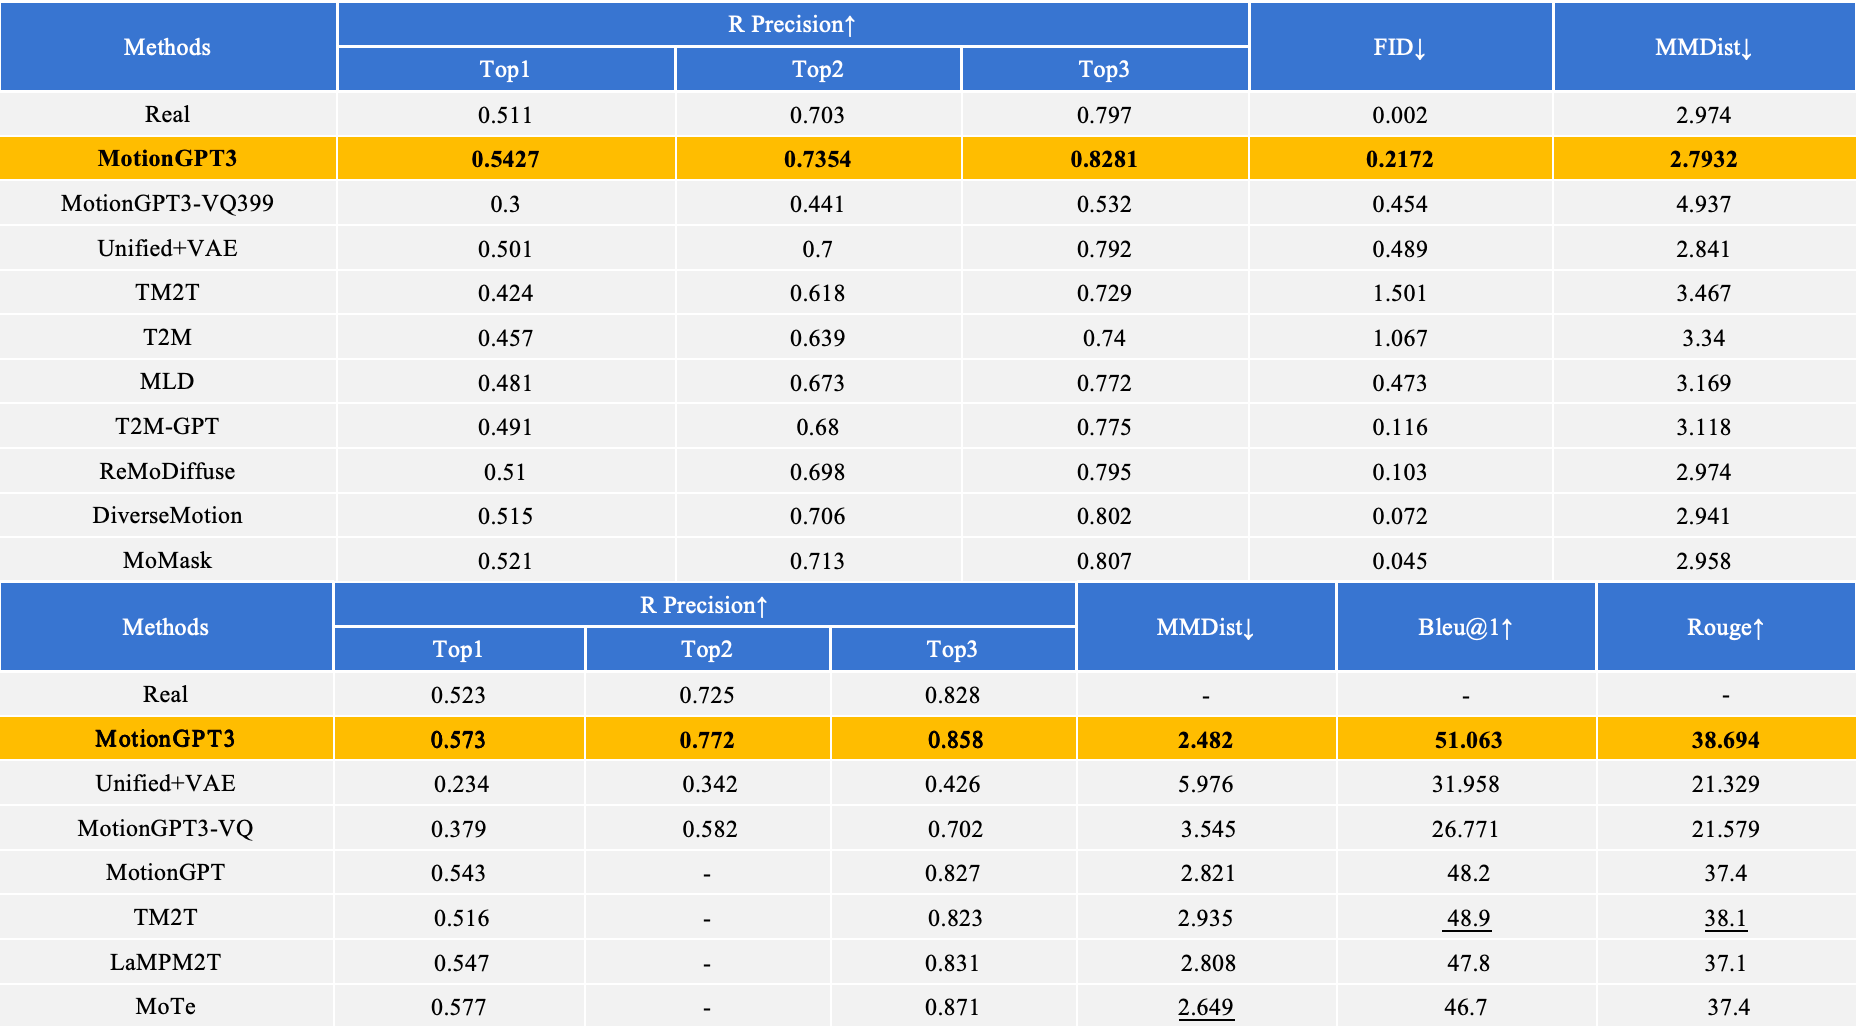The height and width of the screenshot is (1026, 1858).
Task: Click the MLD row label
Action: click(x=167, y=381)
